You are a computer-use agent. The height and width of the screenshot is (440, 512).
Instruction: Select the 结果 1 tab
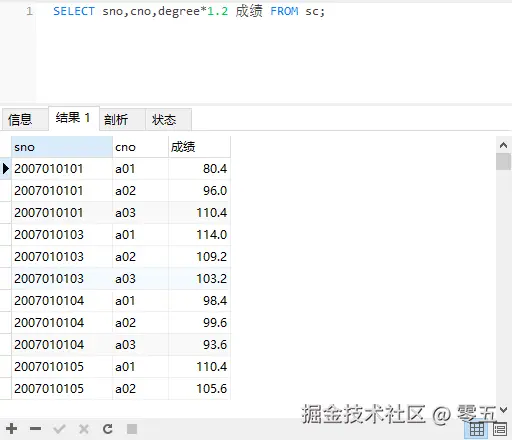pos(74,118)
